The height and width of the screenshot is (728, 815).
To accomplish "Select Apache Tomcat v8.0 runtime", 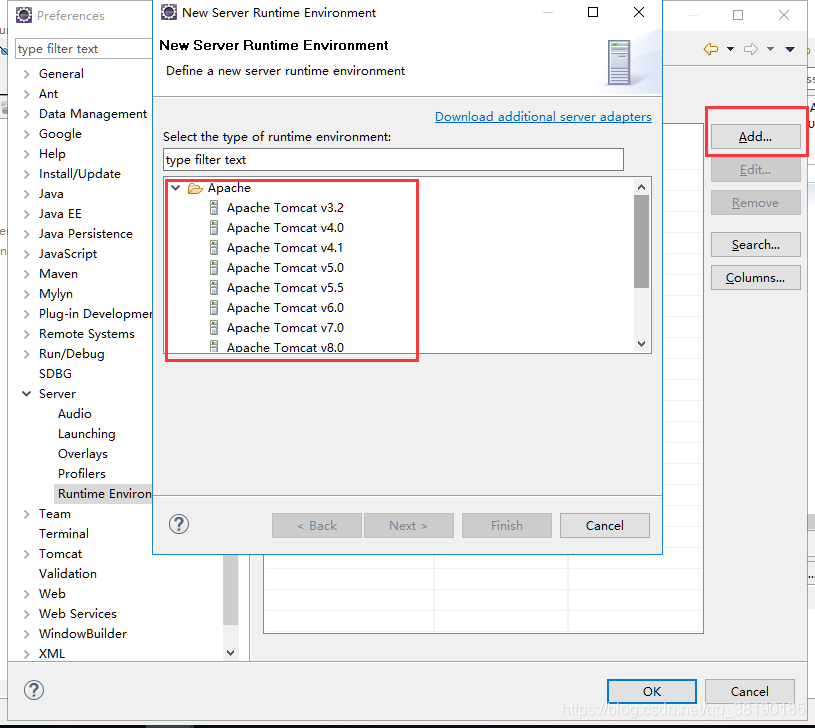I will pyautogui.click(x=285, y=347).
